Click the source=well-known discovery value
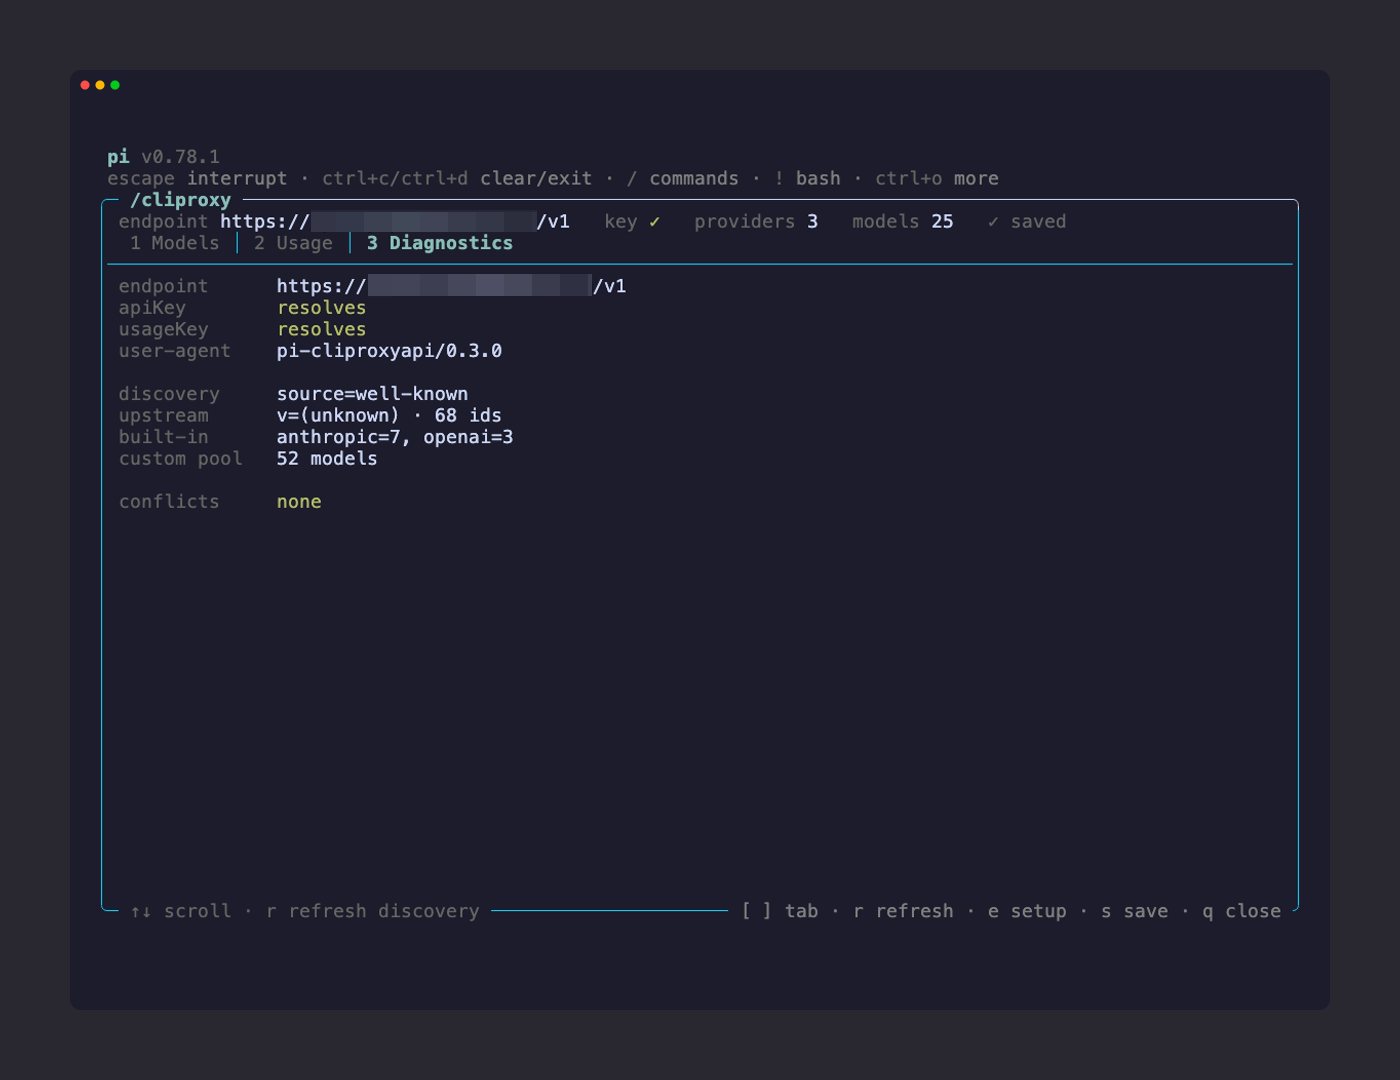Viewport: 1400px width, 1080px height. [372, 394]
